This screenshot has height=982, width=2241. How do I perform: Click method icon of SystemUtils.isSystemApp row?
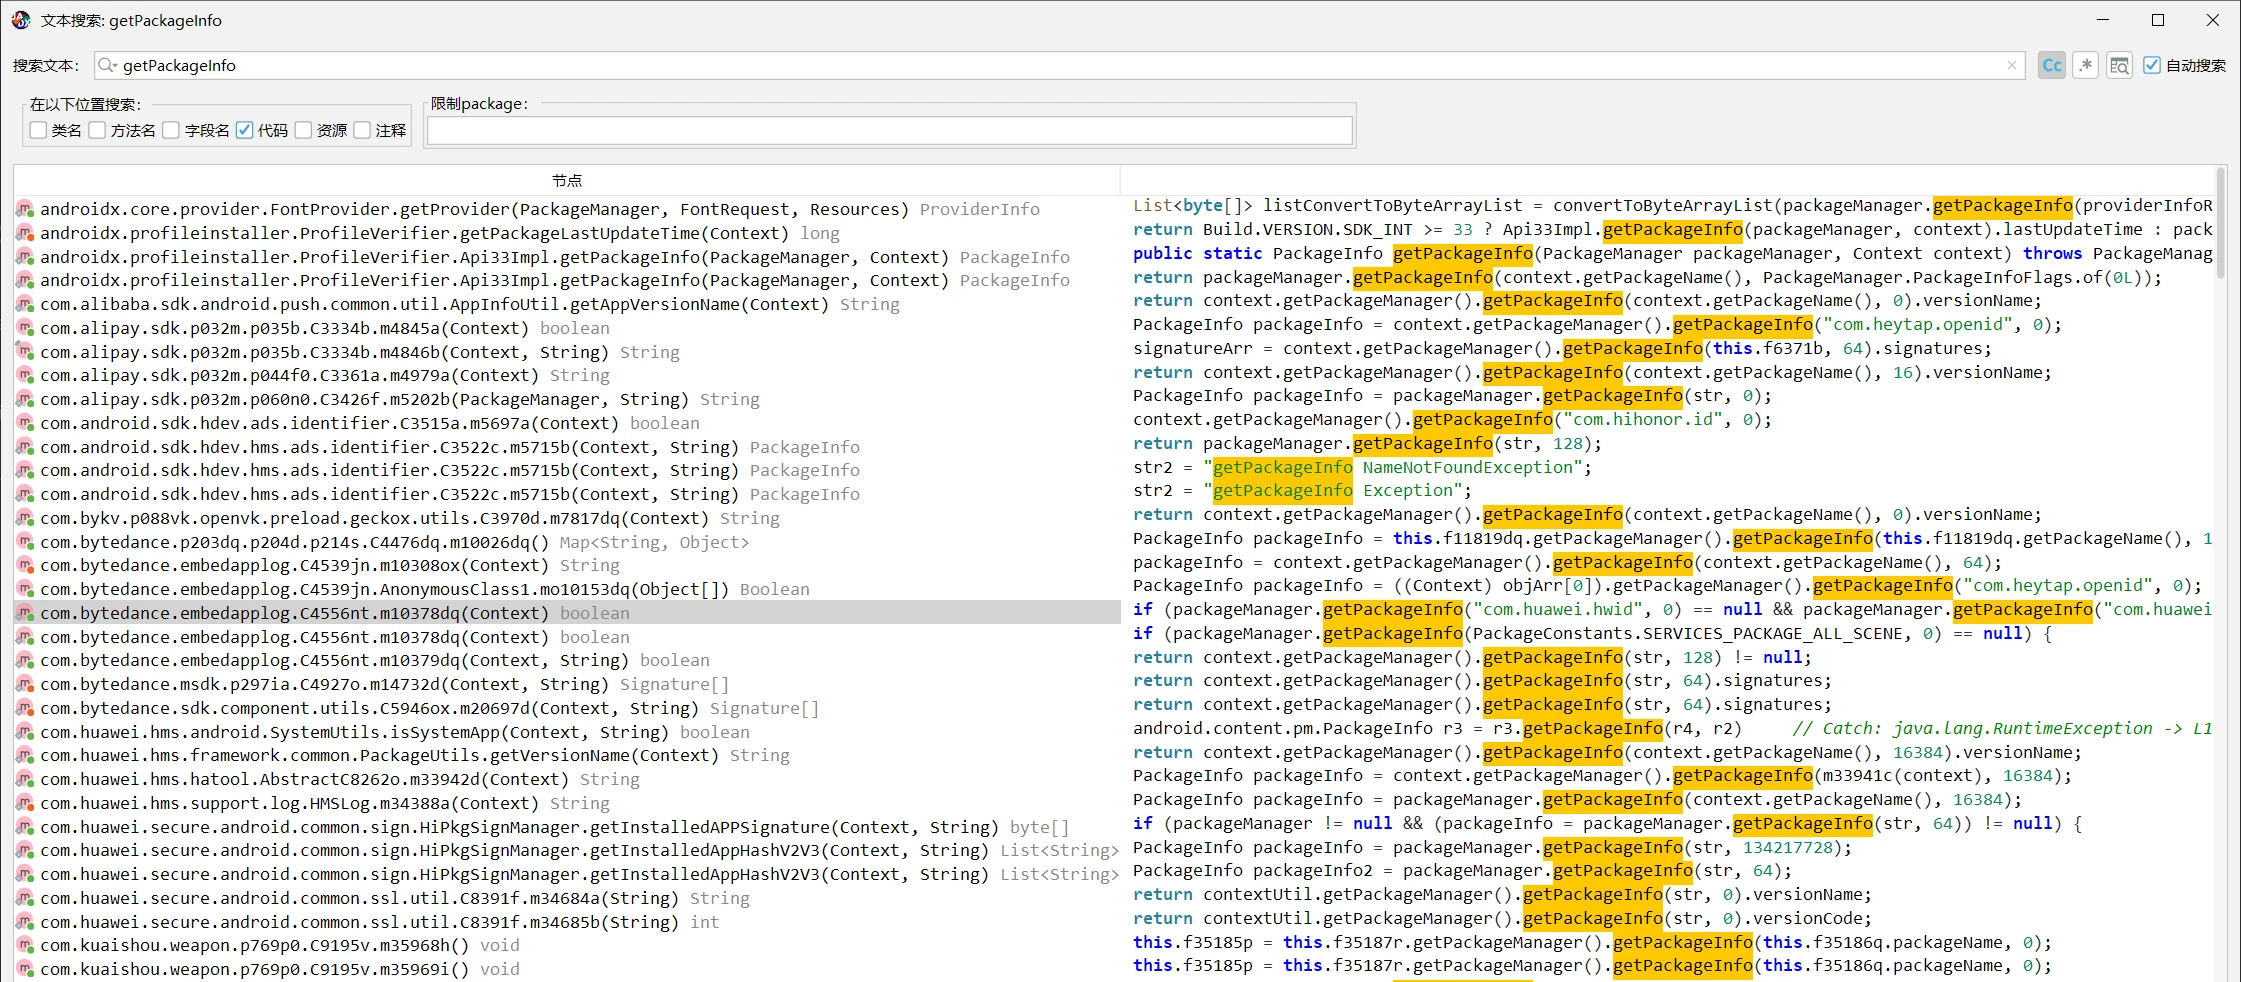click(25, 732)
